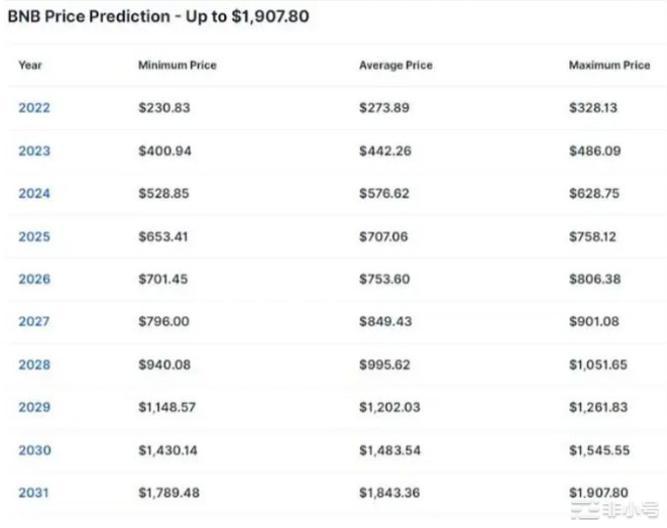Click the Maximum Price column header
This screenshot has height=528, width=667.
click(609, 65)
